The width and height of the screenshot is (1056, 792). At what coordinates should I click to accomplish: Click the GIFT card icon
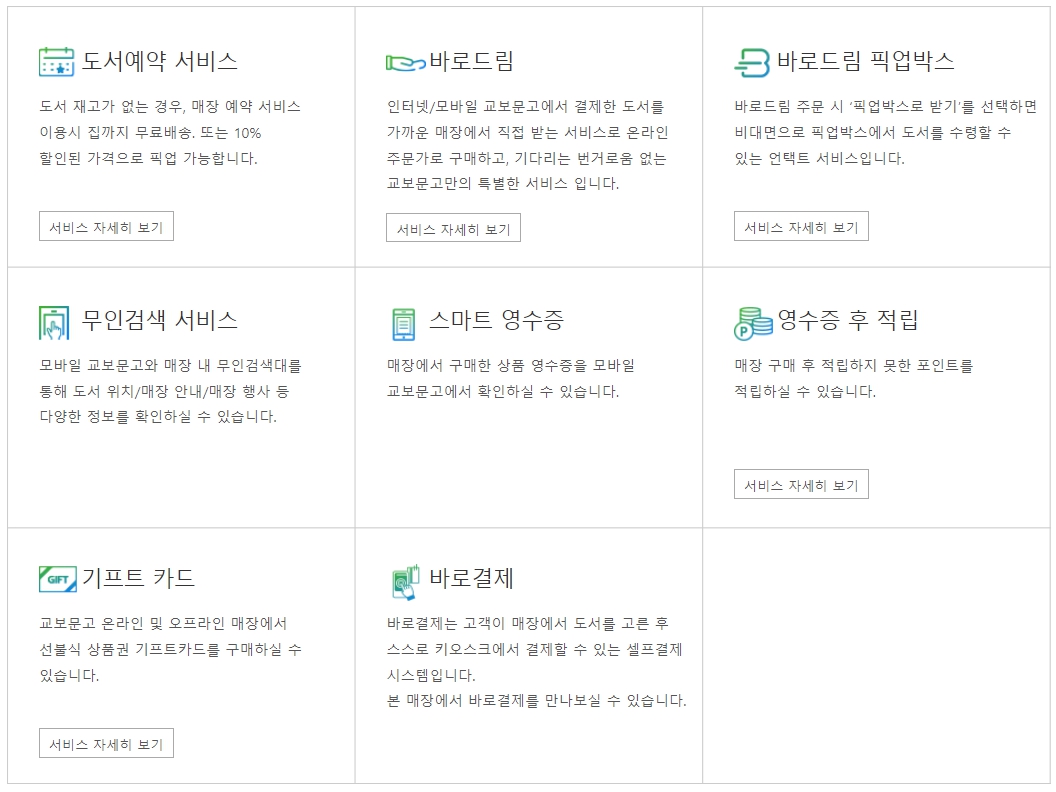pyautogui.click(x=58, y=577)
